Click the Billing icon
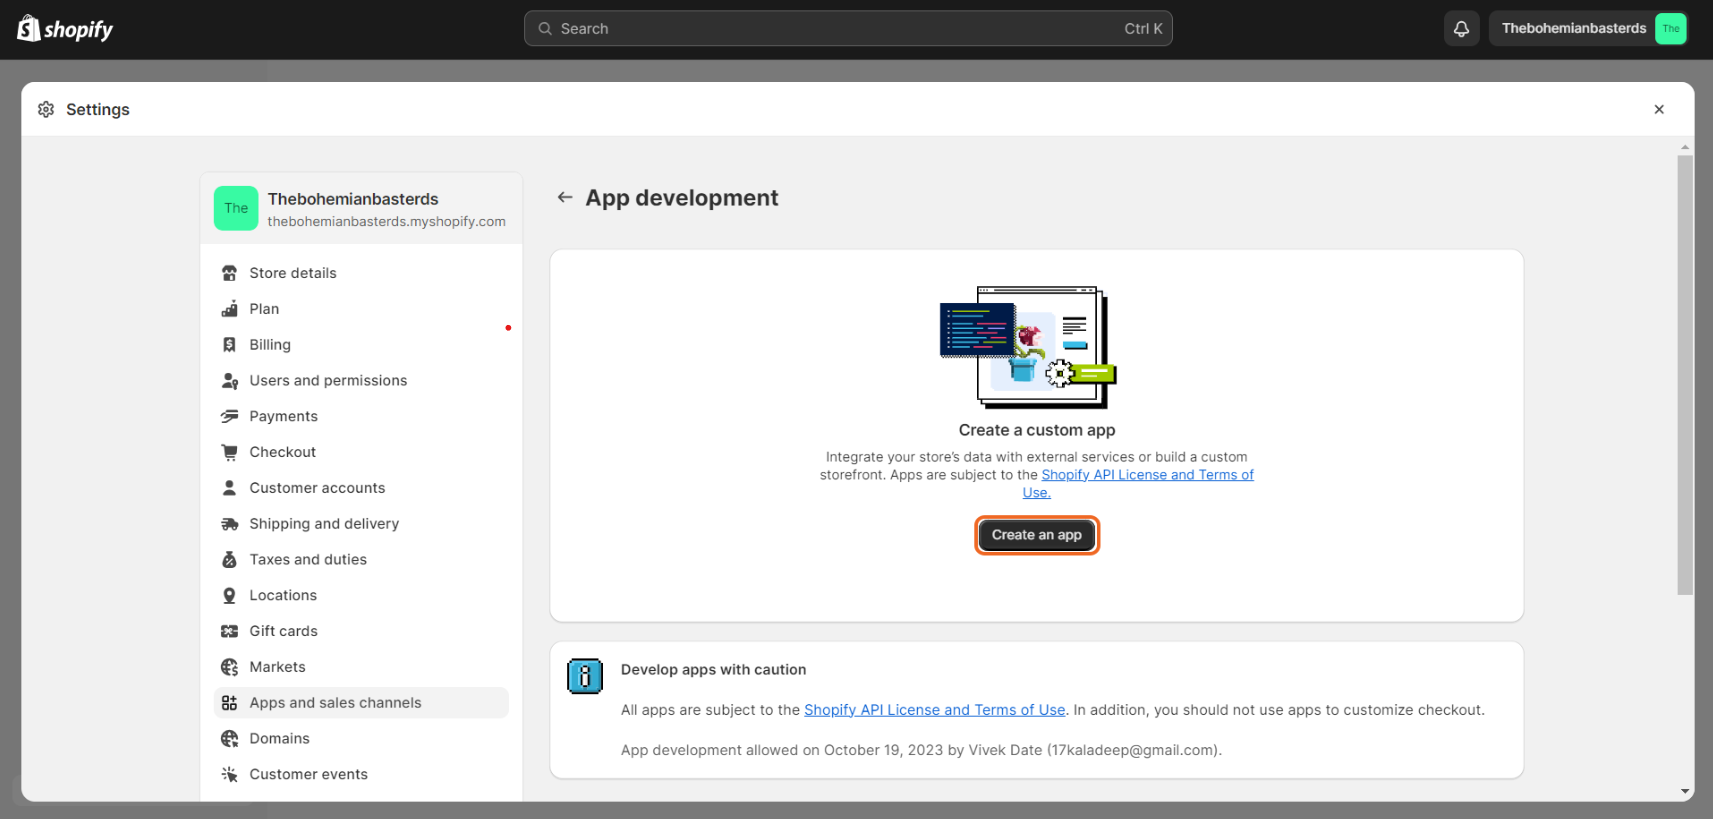 [230, 345]
